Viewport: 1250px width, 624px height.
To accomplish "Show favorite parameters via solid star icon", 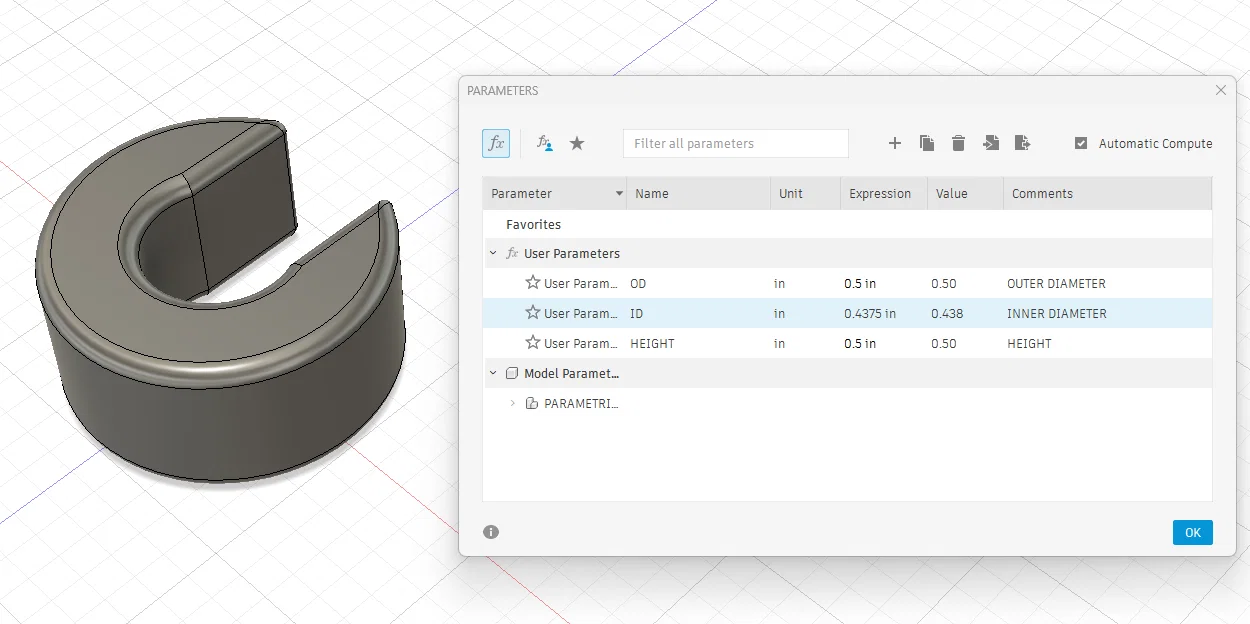I will point(577,143).
